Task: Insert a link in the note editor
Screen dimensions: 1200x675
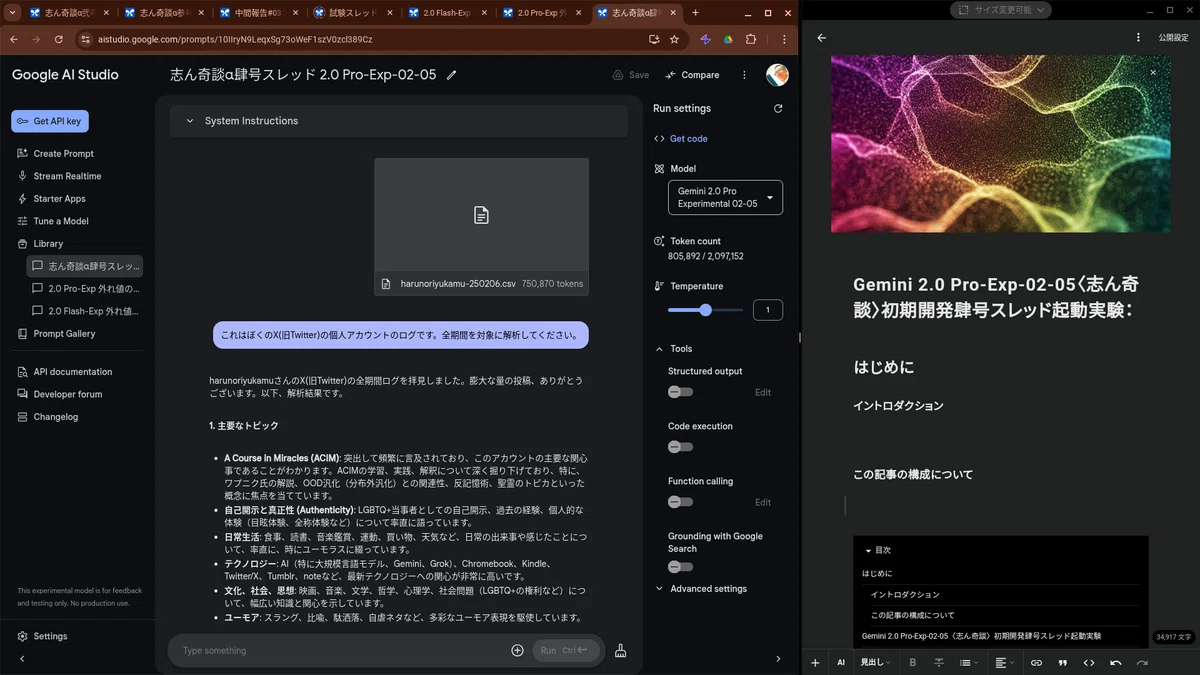Action: click(1036, 662)
